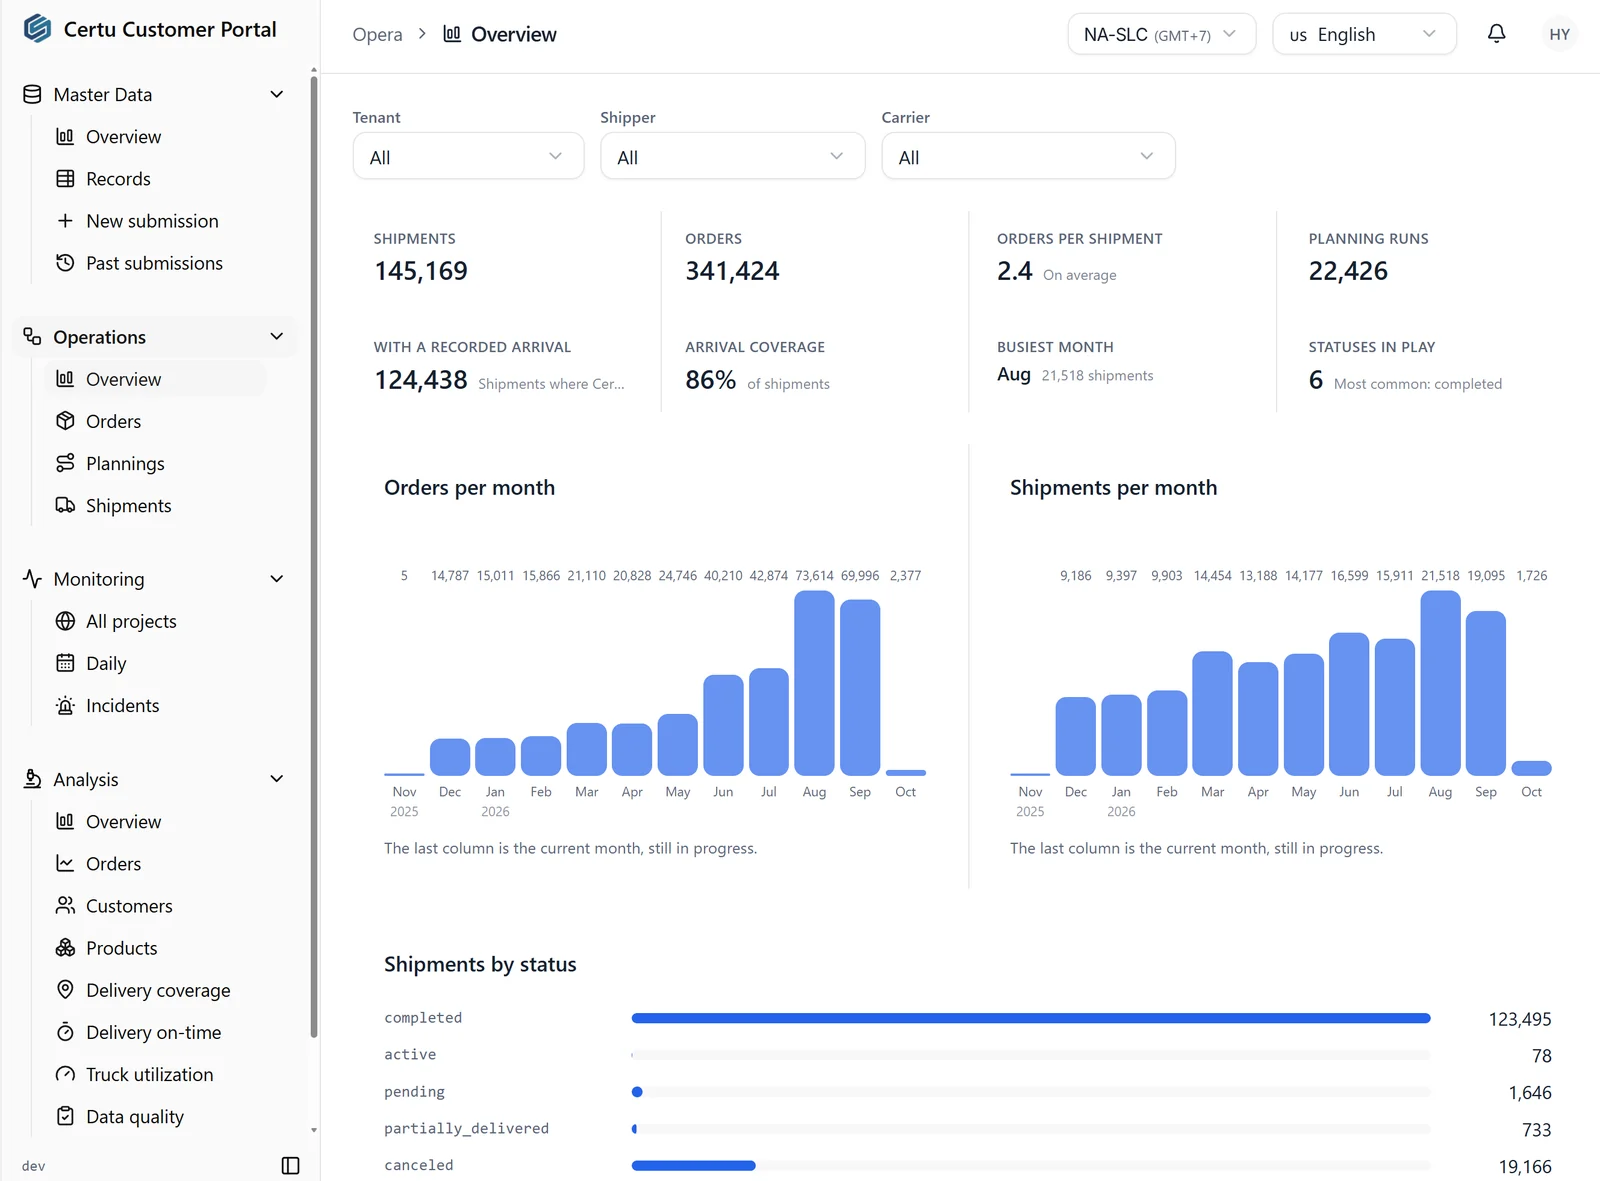Click the Aug bar in Shipments per month
The height and width of the screenshot is (1181, 1600).
tap(1440, 683)
